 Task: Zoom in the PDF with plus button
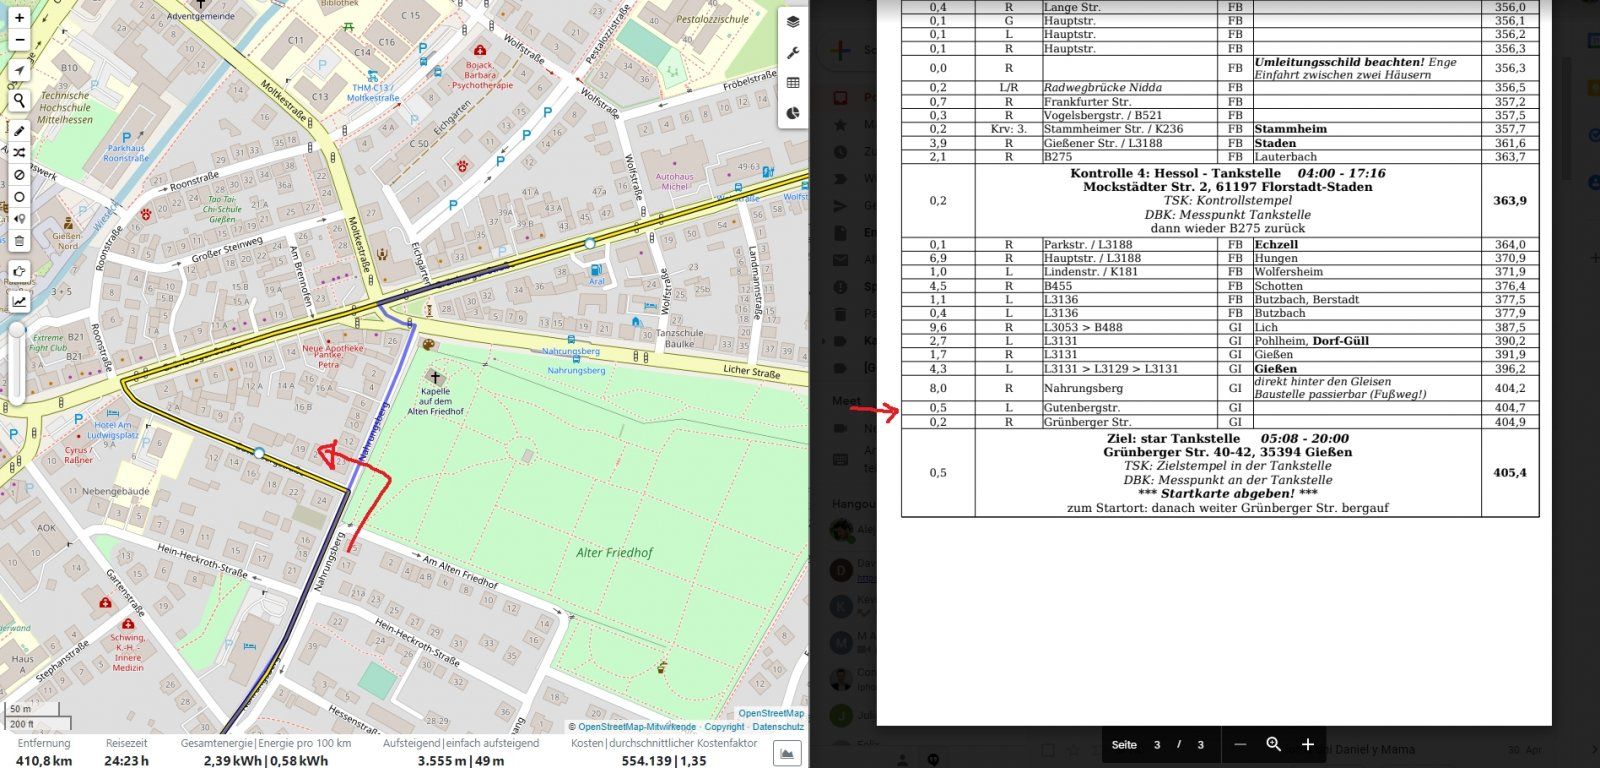click(x=1307, y=745)
